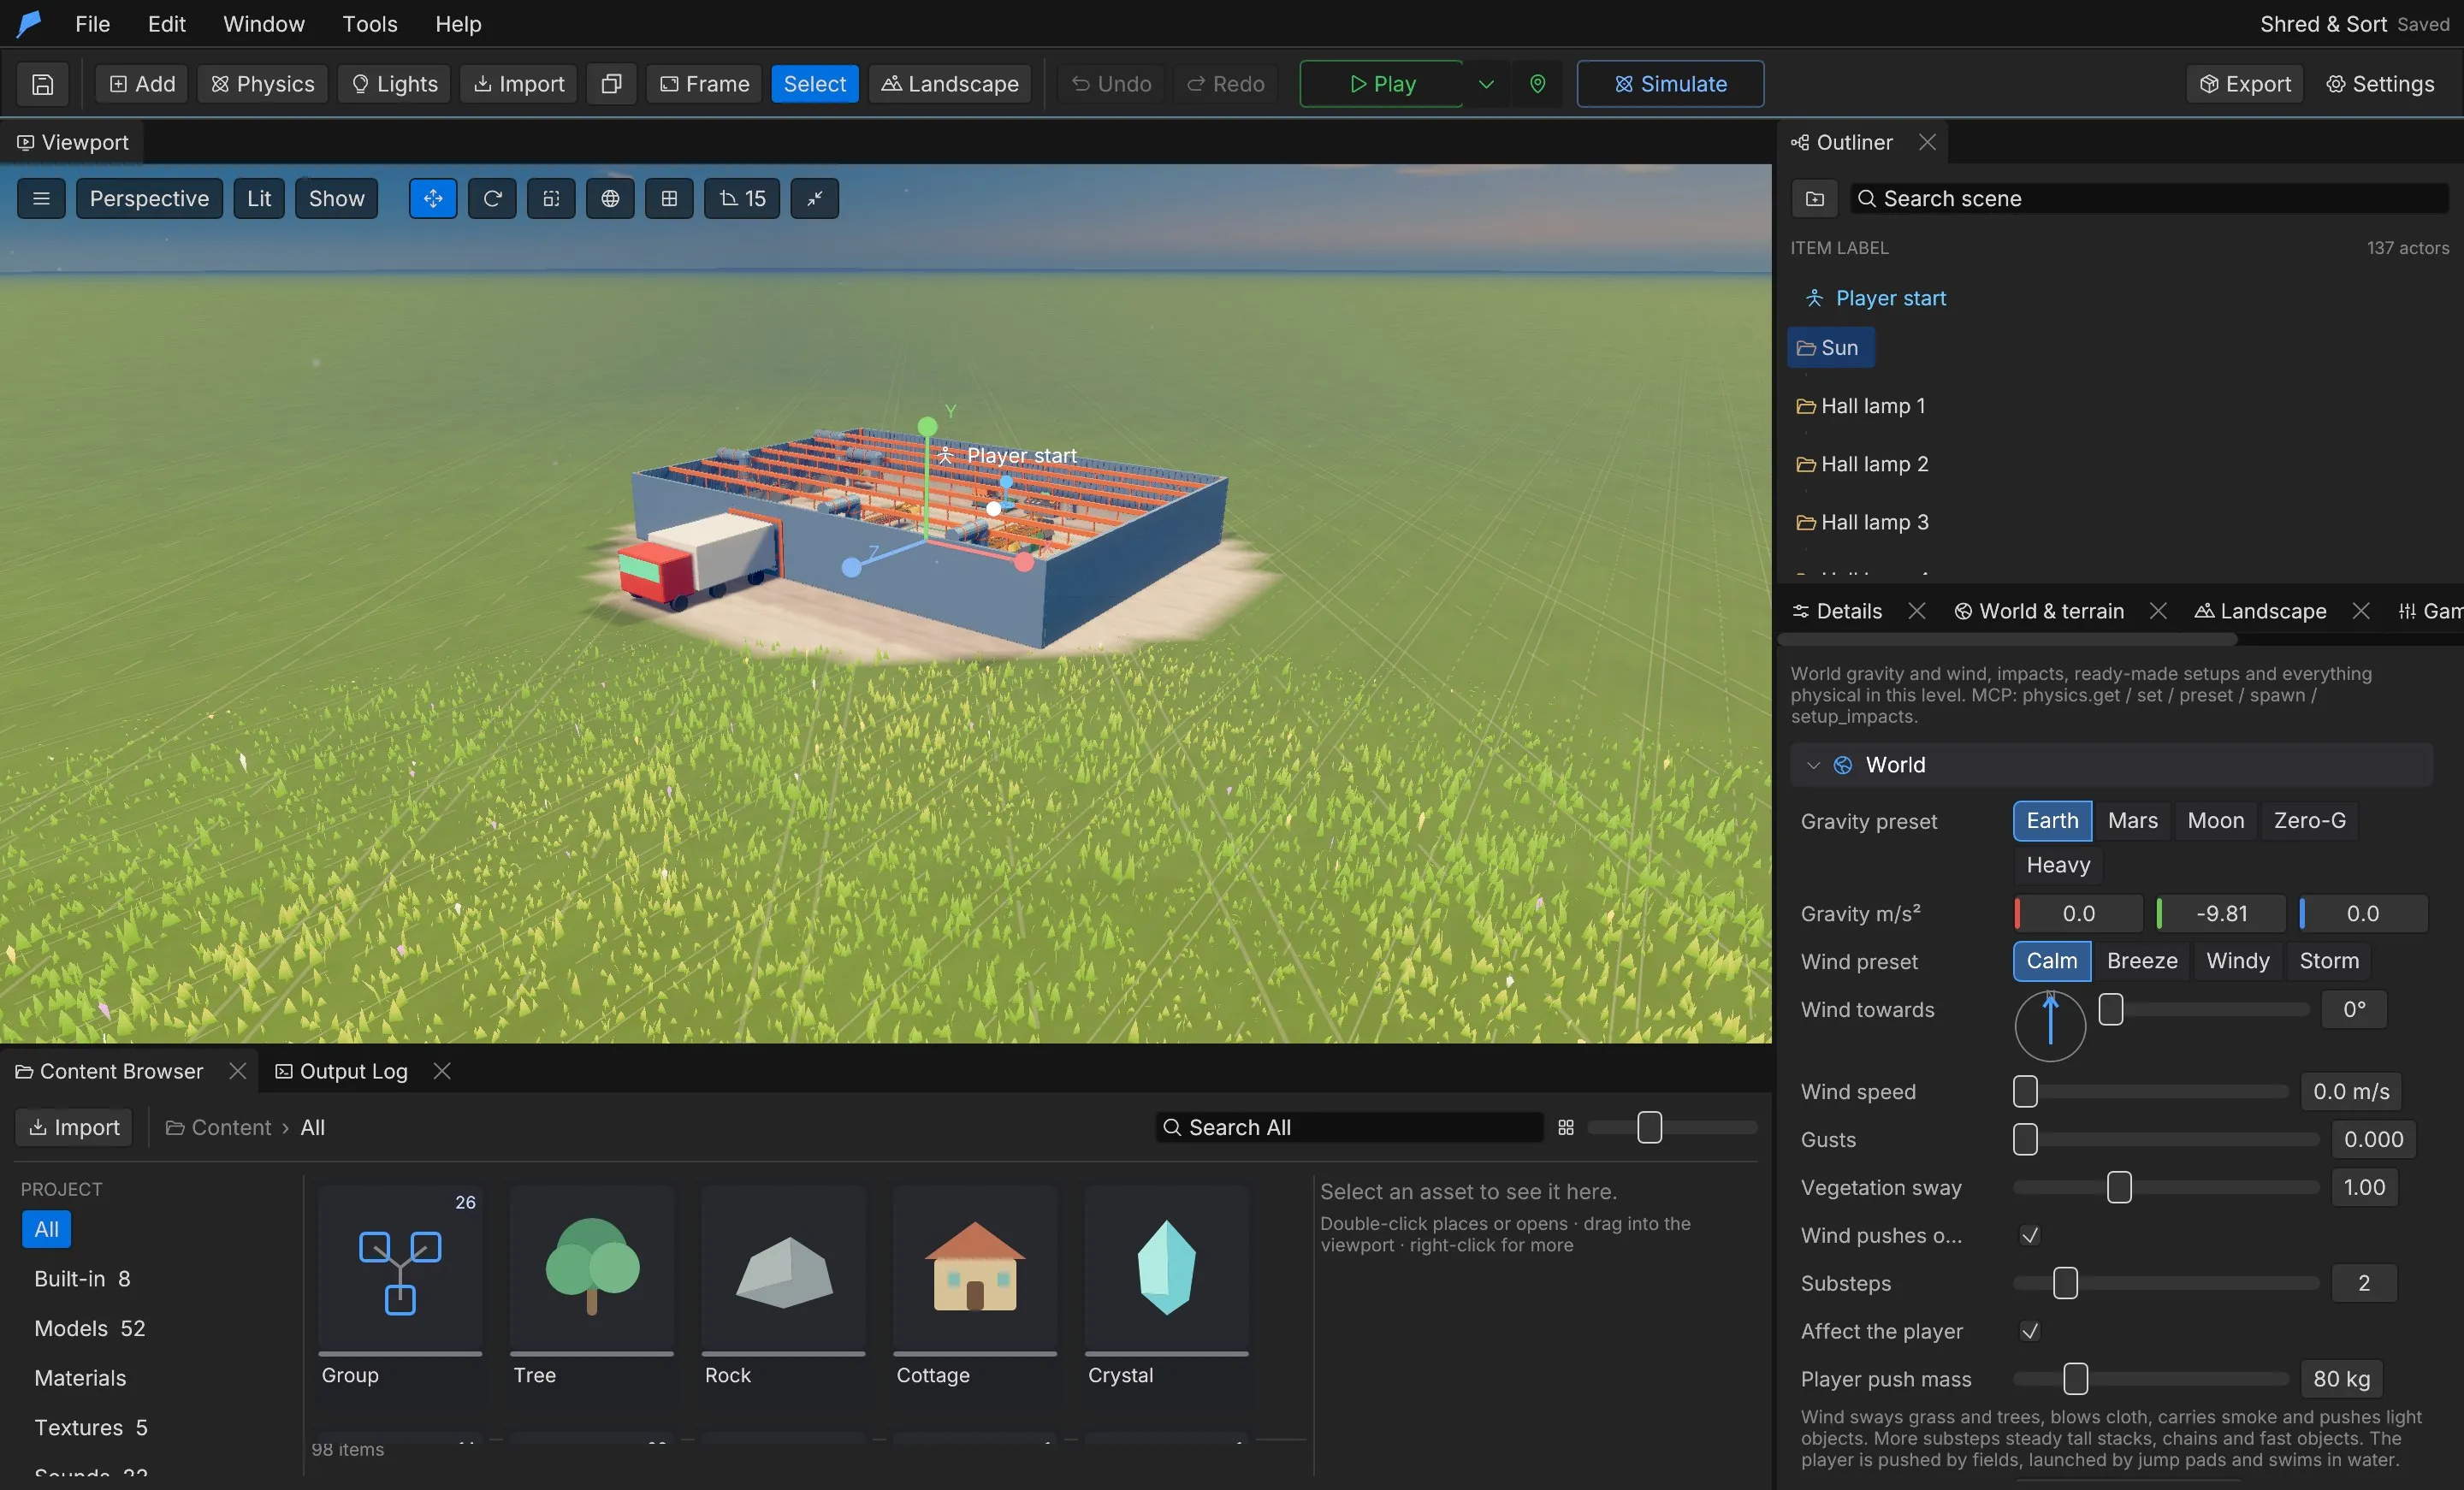Open the Perspective view dropdown

(149, 198)
